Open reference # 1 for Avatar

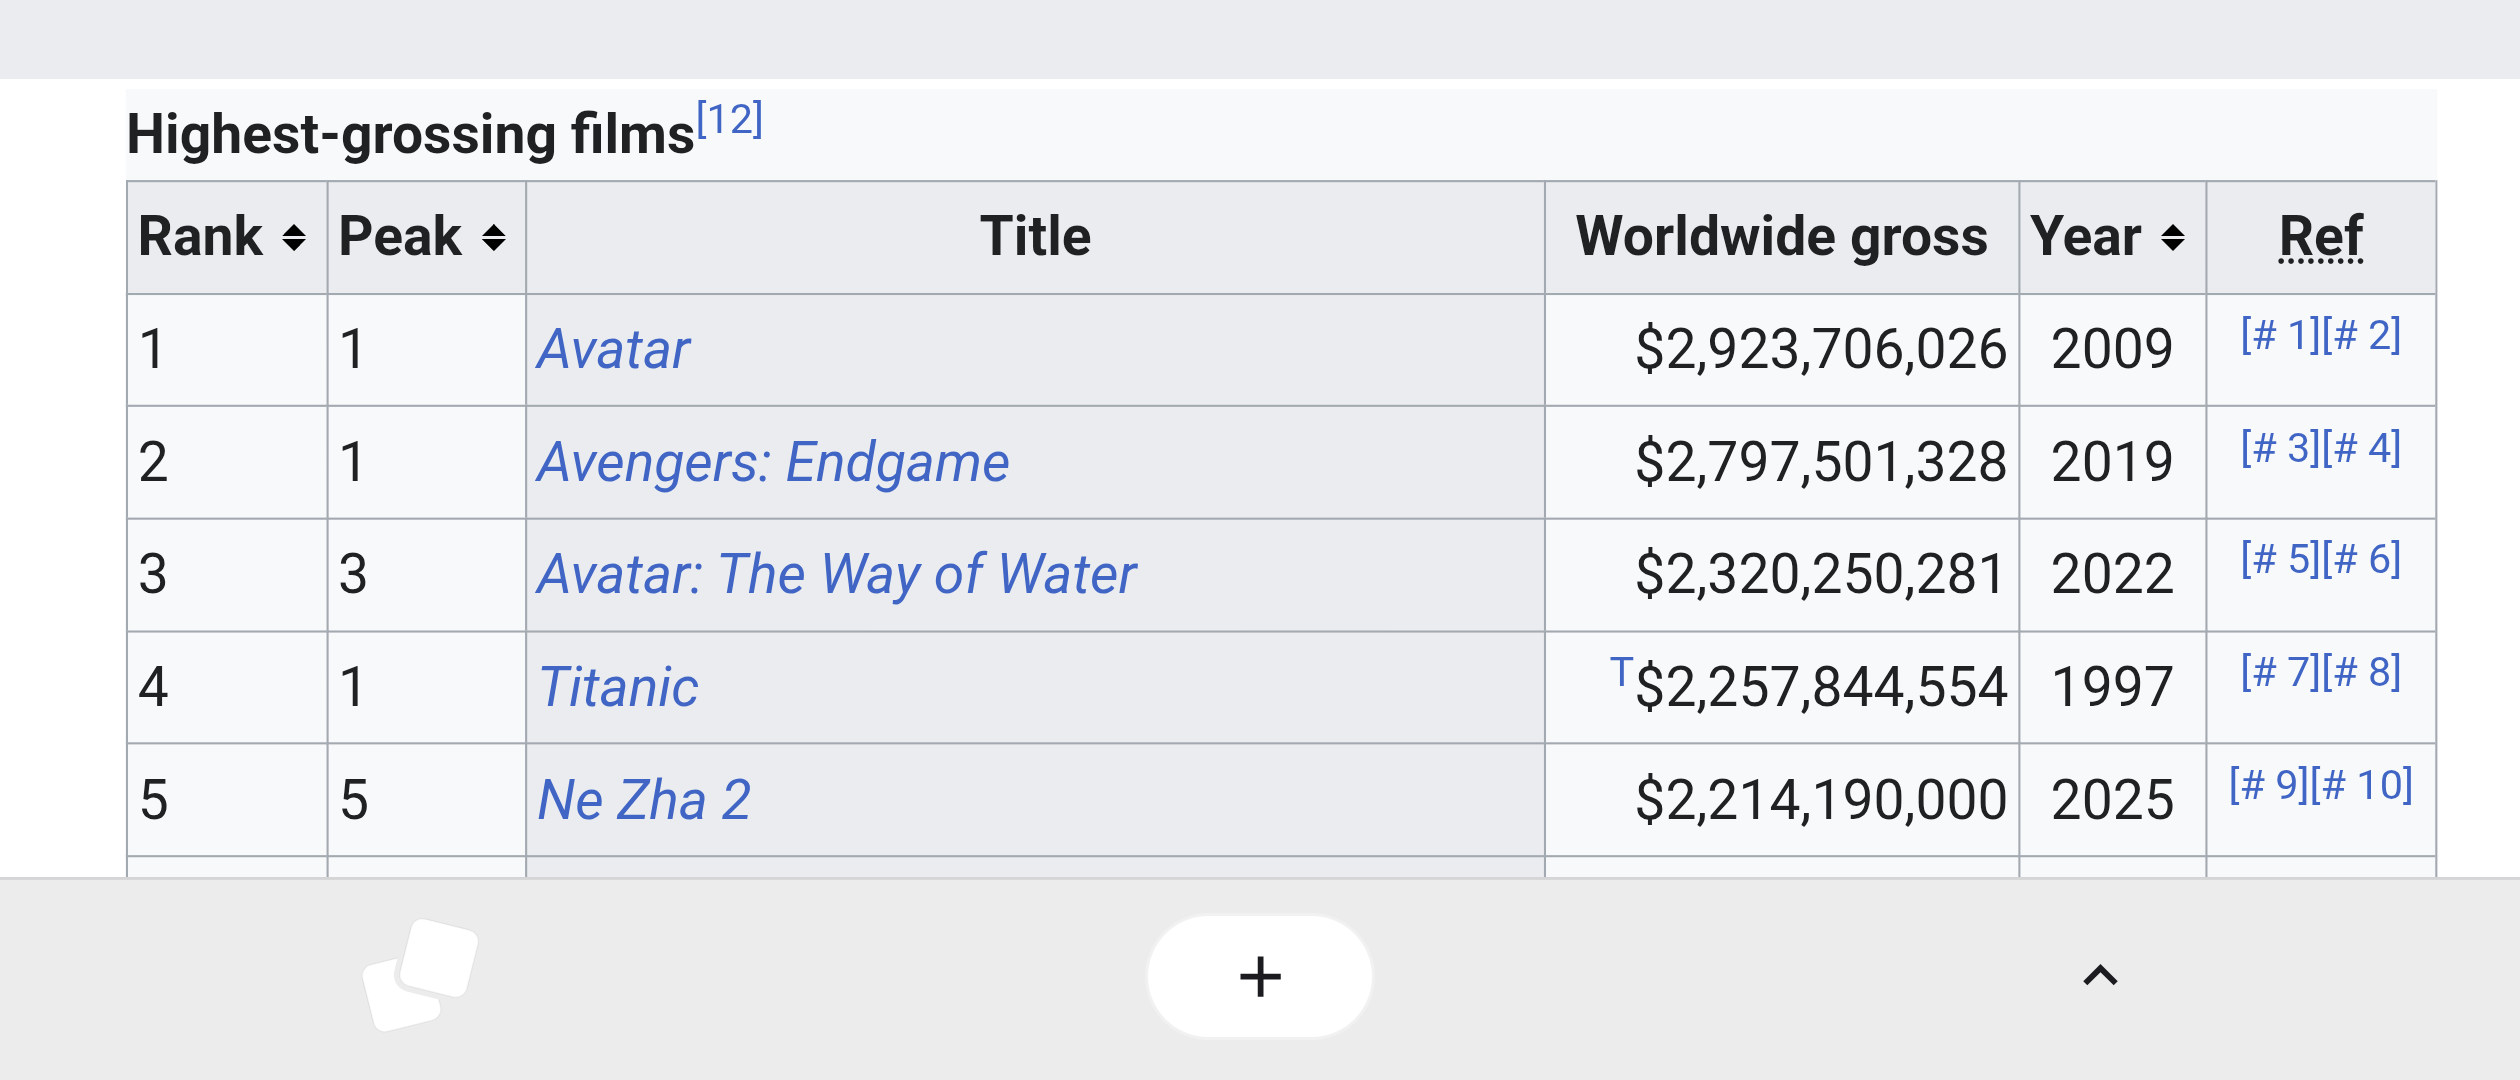click(2280, 335)
